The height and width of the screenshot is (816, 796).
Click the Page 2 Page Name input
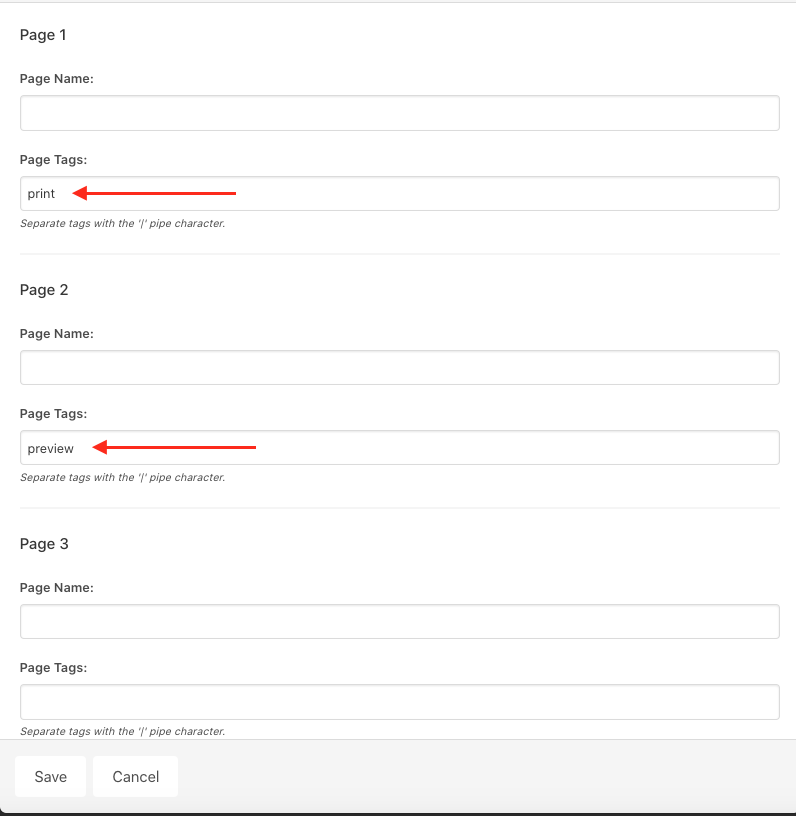click(399, 367)
